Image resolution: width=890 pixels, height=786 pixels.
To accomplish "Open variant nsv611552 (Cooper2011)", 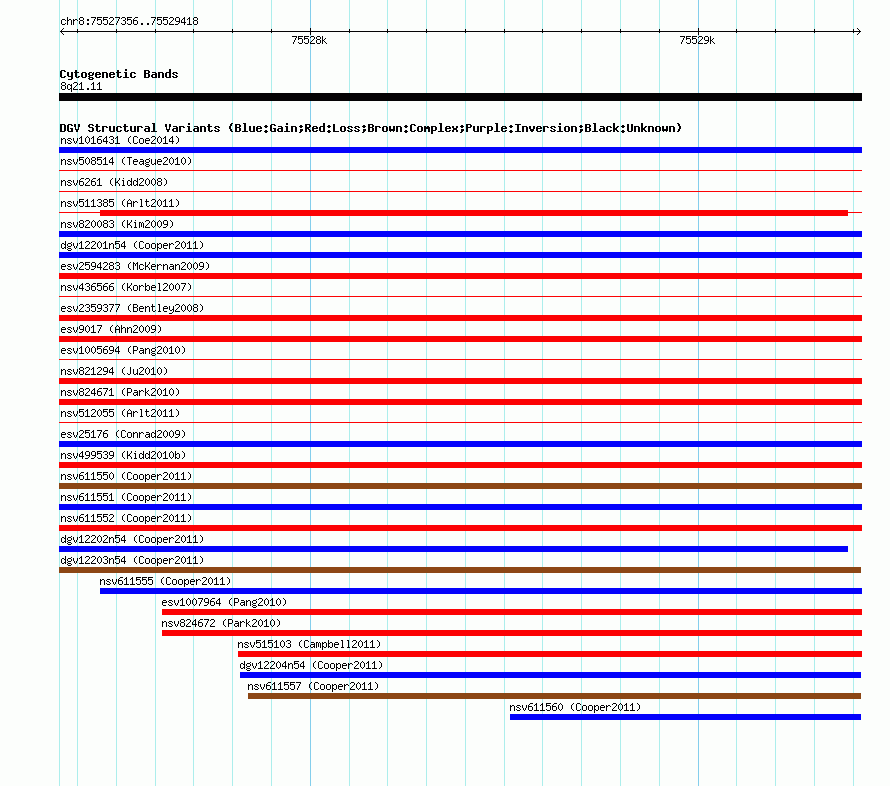I will pos(126,518).
